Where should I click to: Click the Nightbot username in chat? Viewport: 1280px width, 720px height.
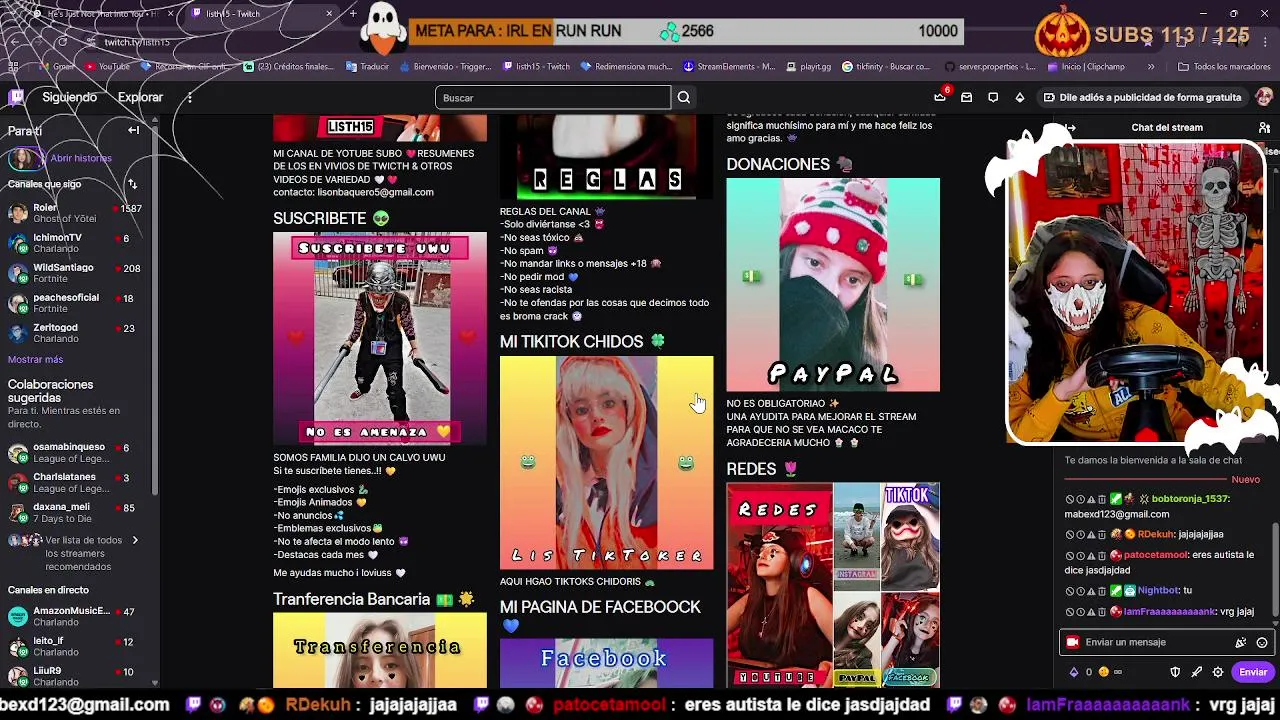pyautogui.click(x=1158, y=590)
